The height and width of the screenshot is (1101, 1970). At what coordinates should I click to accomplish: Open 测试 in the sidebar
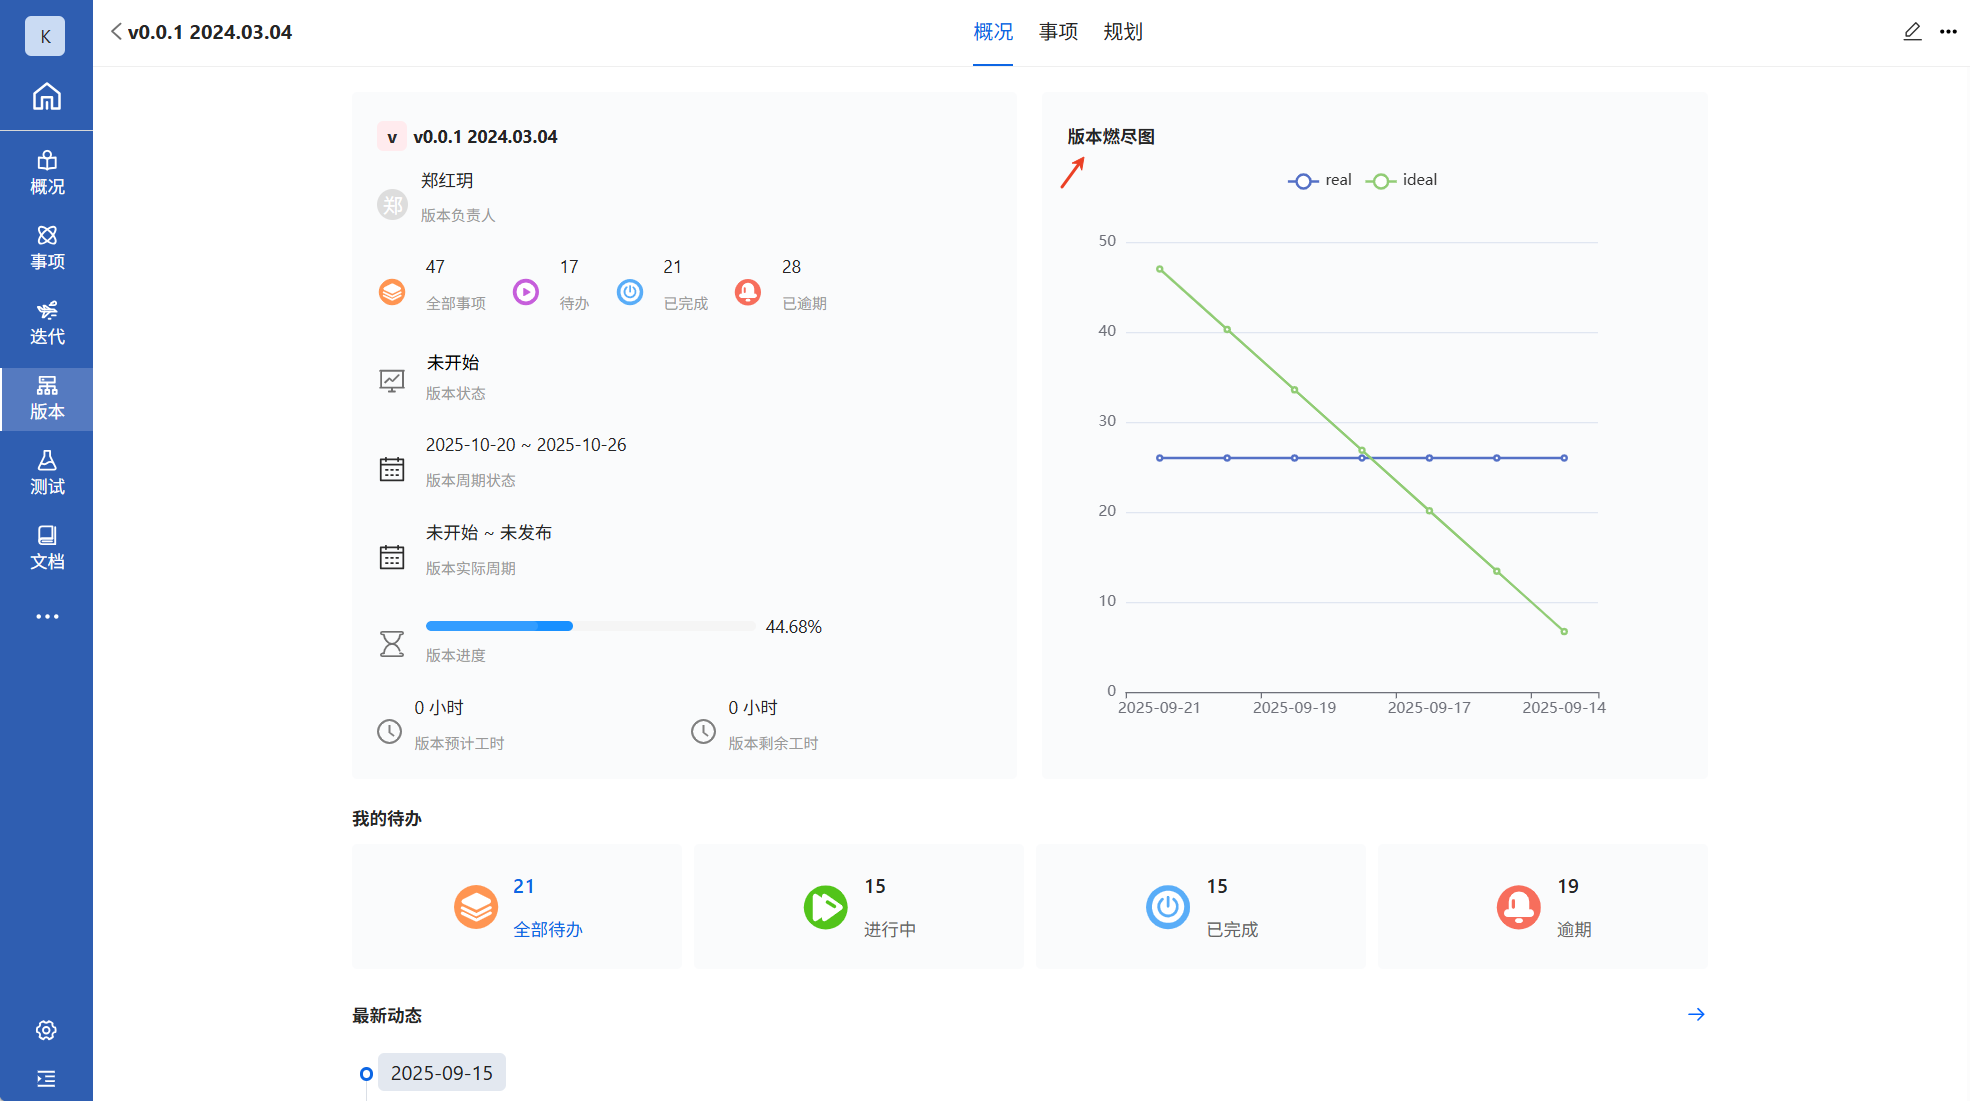pos(47,473)
